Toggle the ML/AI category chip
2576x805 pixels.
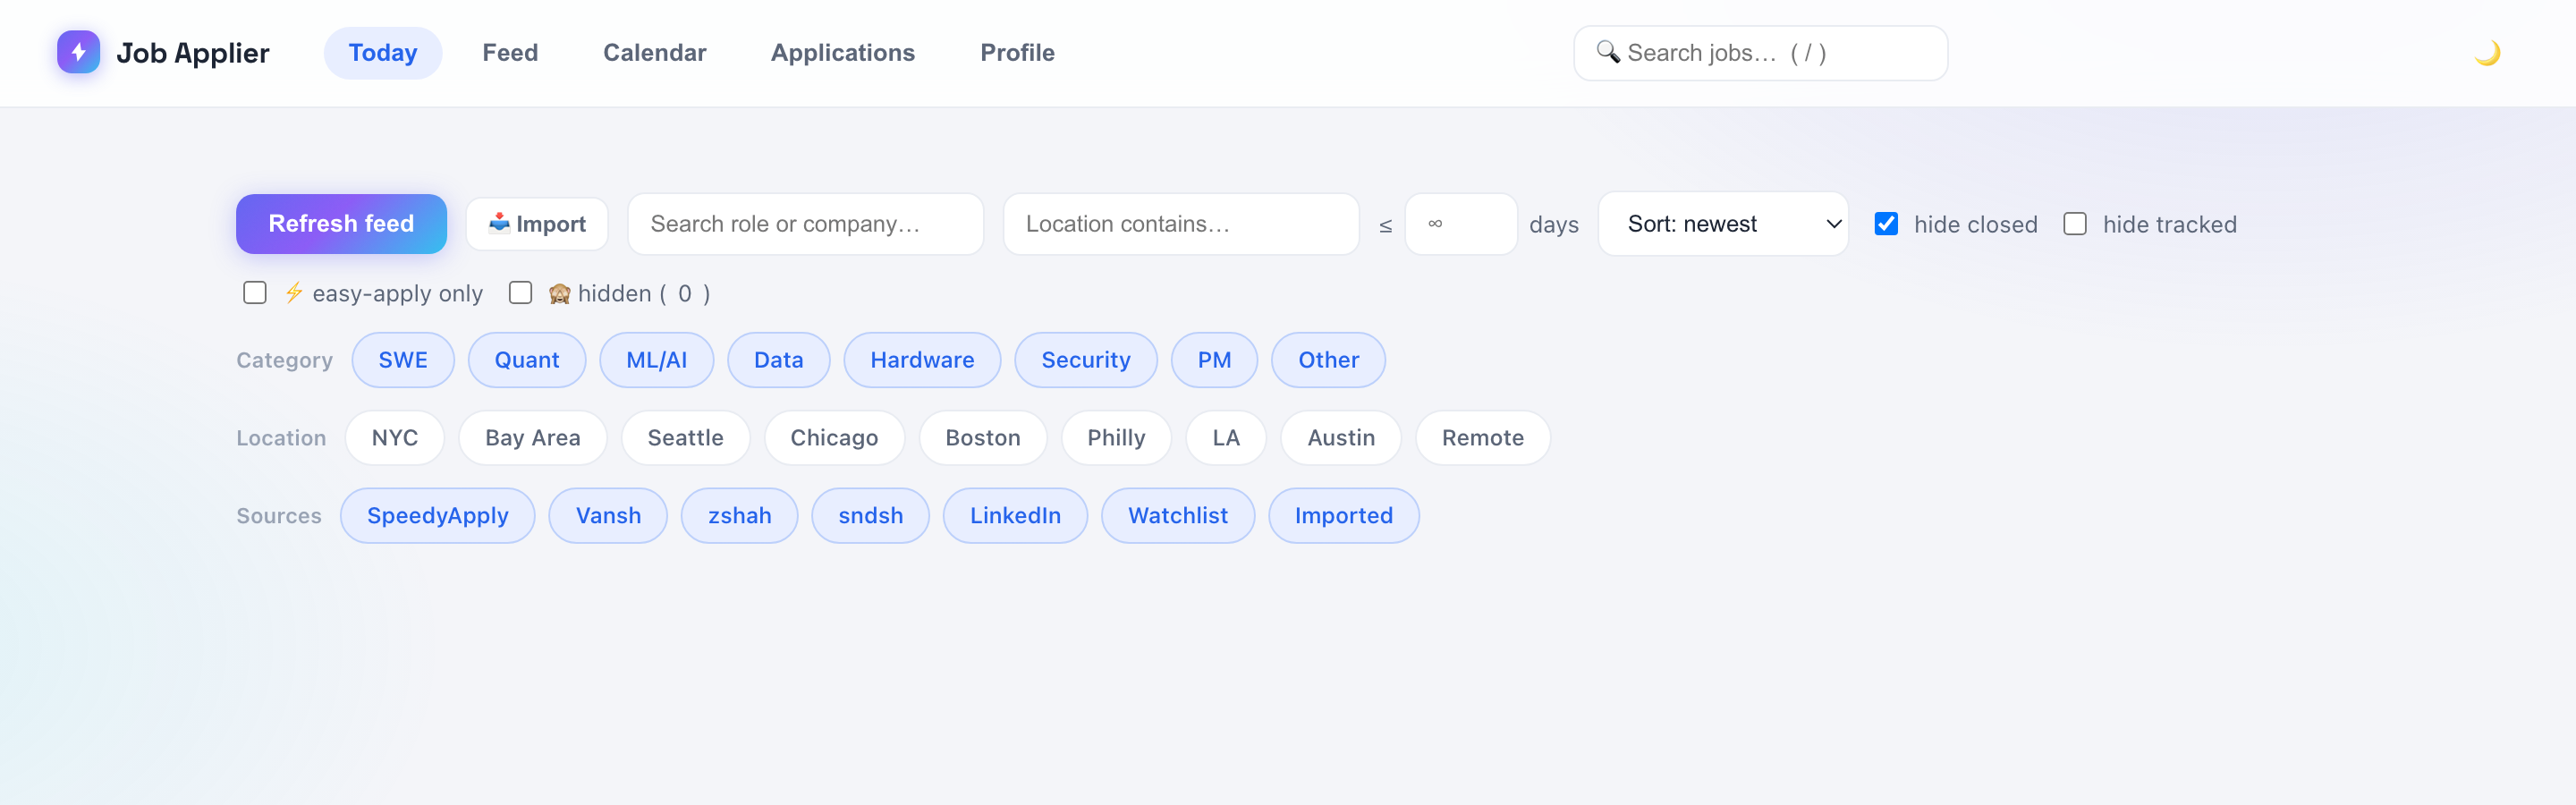(656, 360)
